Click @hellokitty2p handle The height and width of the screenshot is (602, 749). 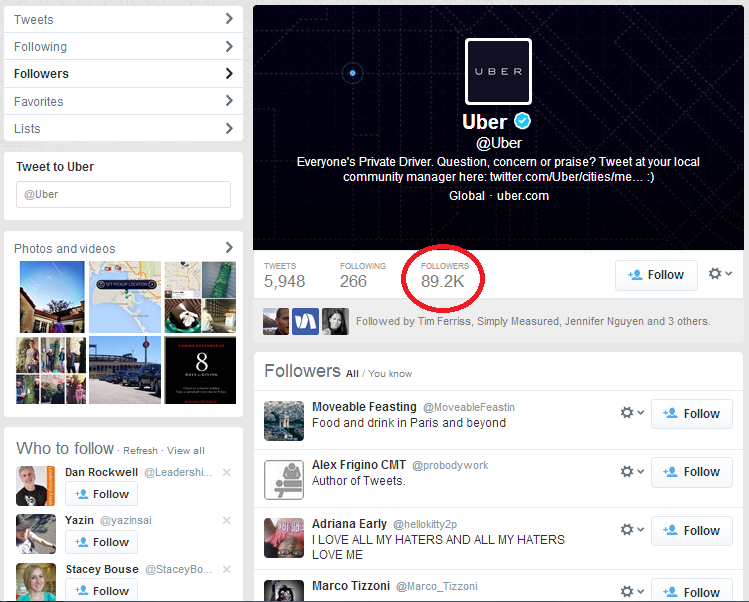(425, 525)
